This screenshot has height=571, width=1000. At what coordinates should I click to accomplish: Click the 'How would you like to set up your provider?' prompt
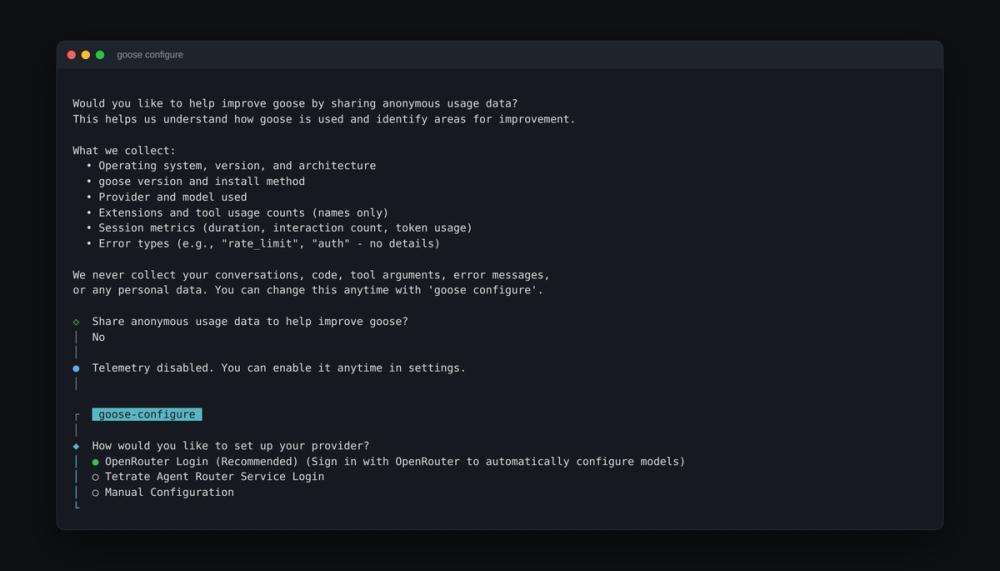230,446
